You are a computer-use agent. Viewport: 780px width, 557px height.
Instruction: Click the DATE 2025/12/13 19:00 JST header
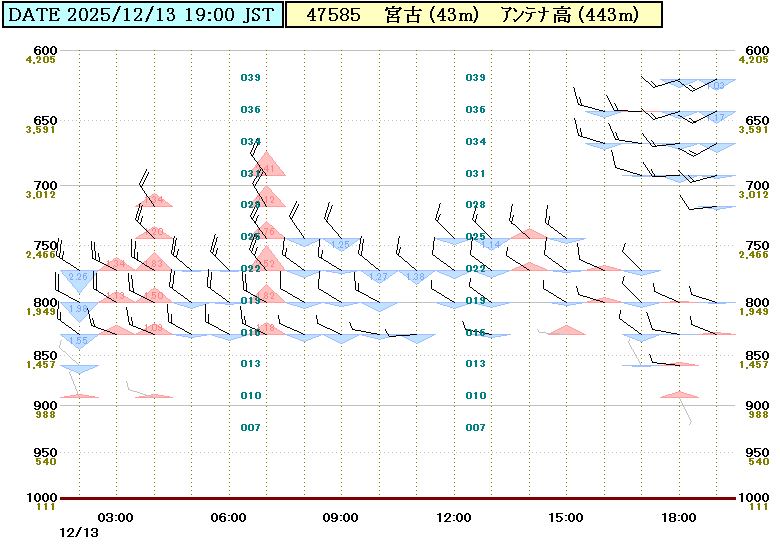point(143,14)
